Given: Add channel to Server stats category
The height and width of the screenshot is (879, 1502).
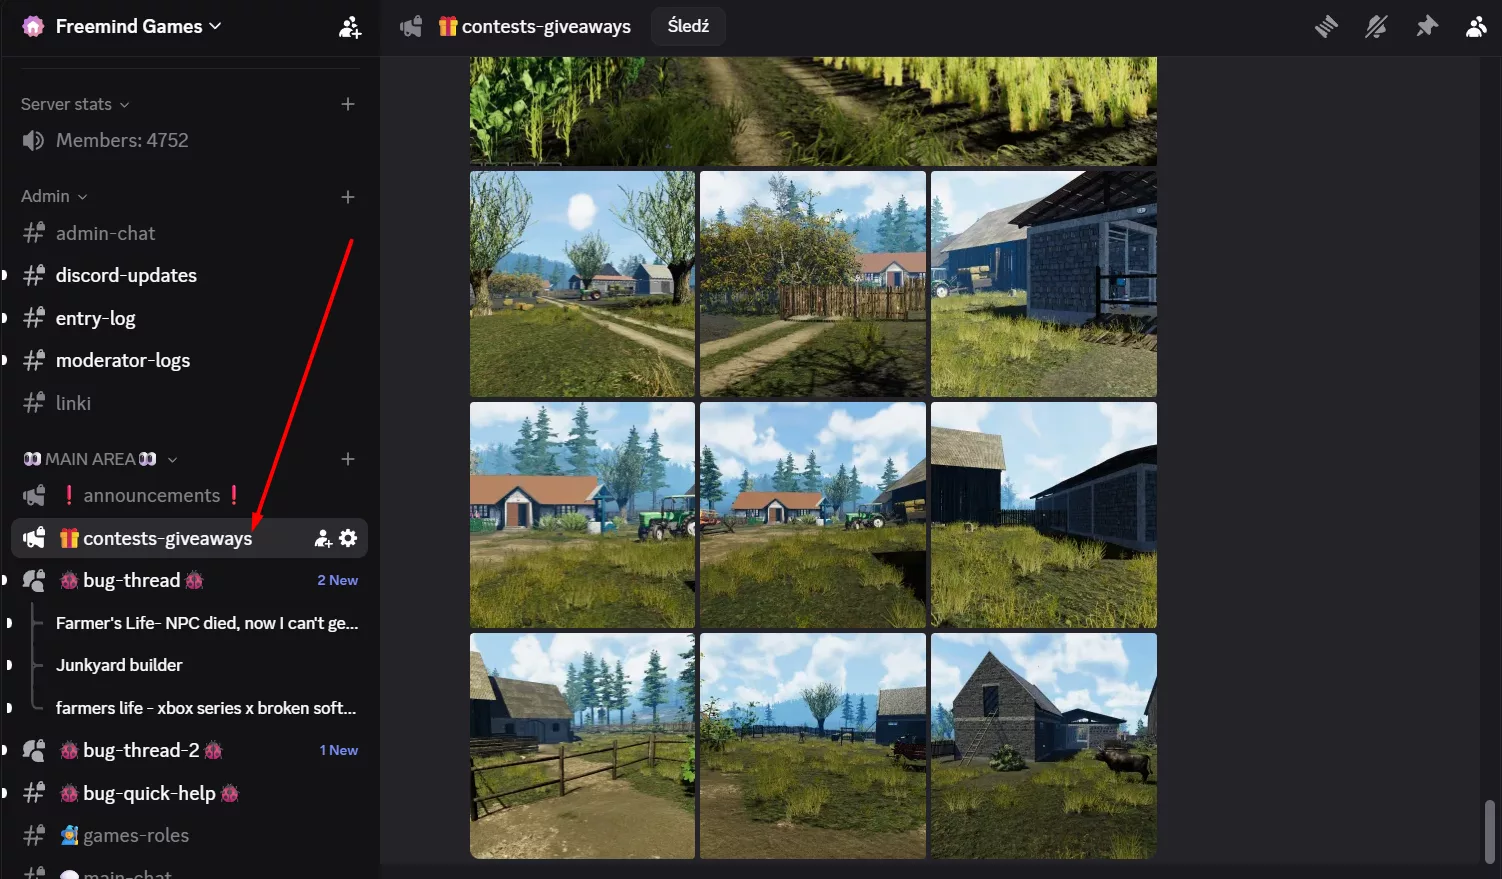Looking at the screenshot, I should tap(348, 104).
